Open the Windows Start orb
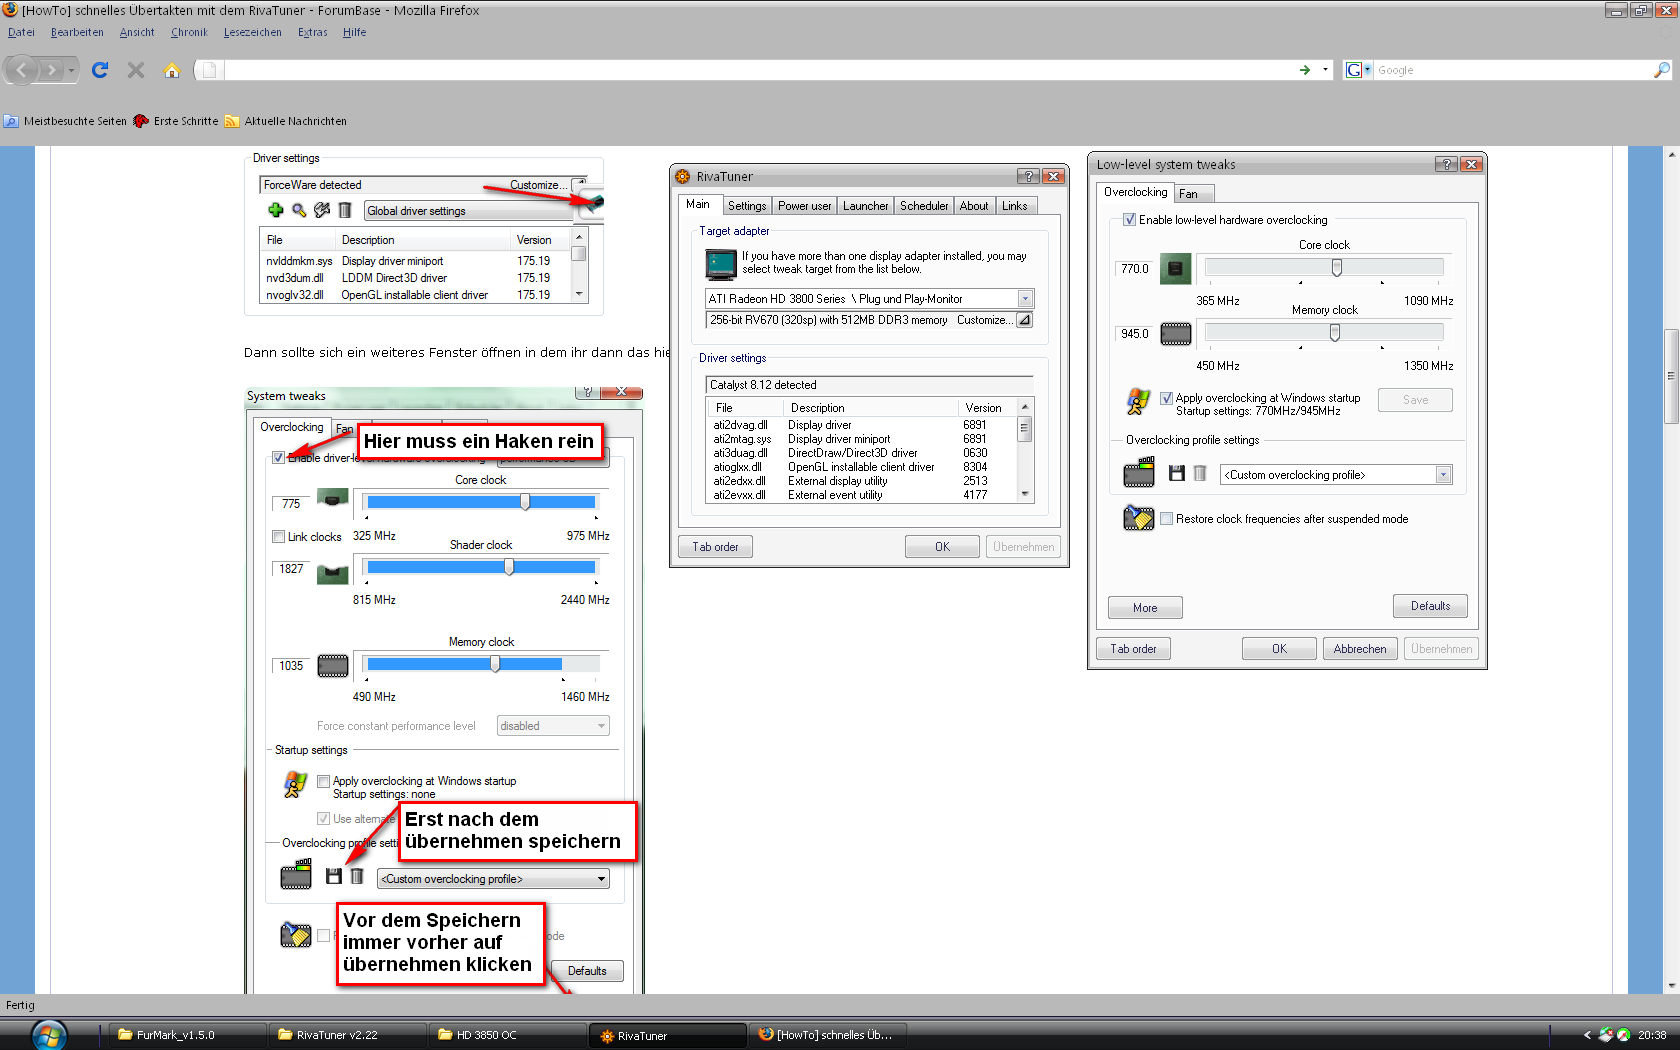 tap(48, 1034)
